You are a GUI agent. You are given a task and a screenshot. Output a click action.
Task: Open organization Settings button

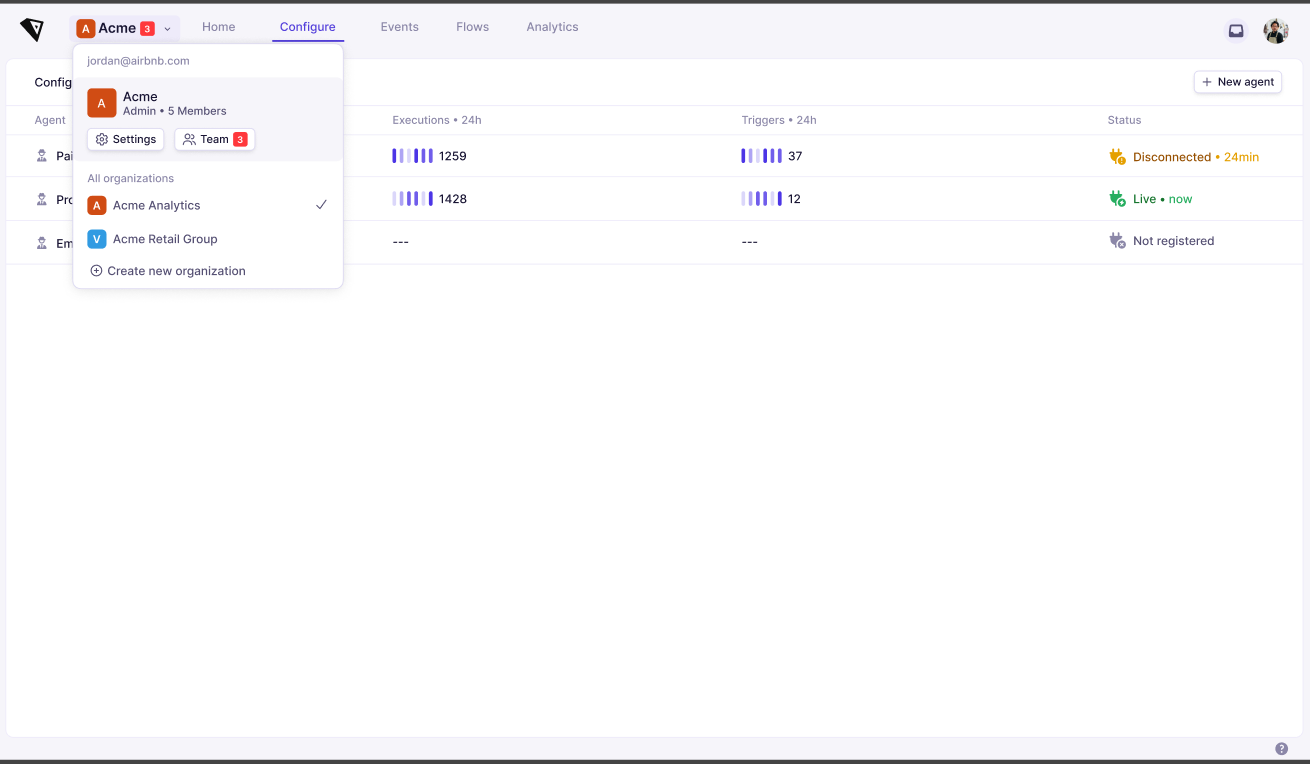click(126, 139)
